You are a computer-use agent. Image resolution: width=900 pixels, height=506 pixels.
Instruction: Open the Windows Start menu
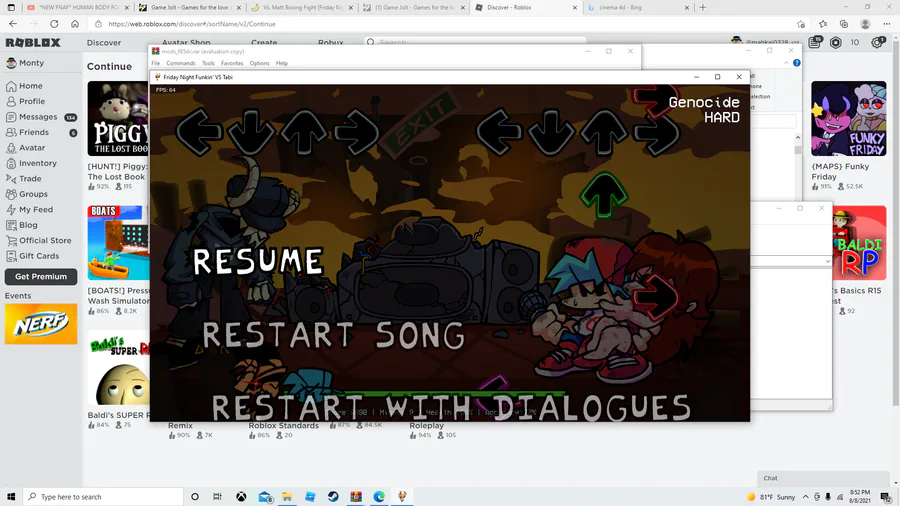pos(11,497)
